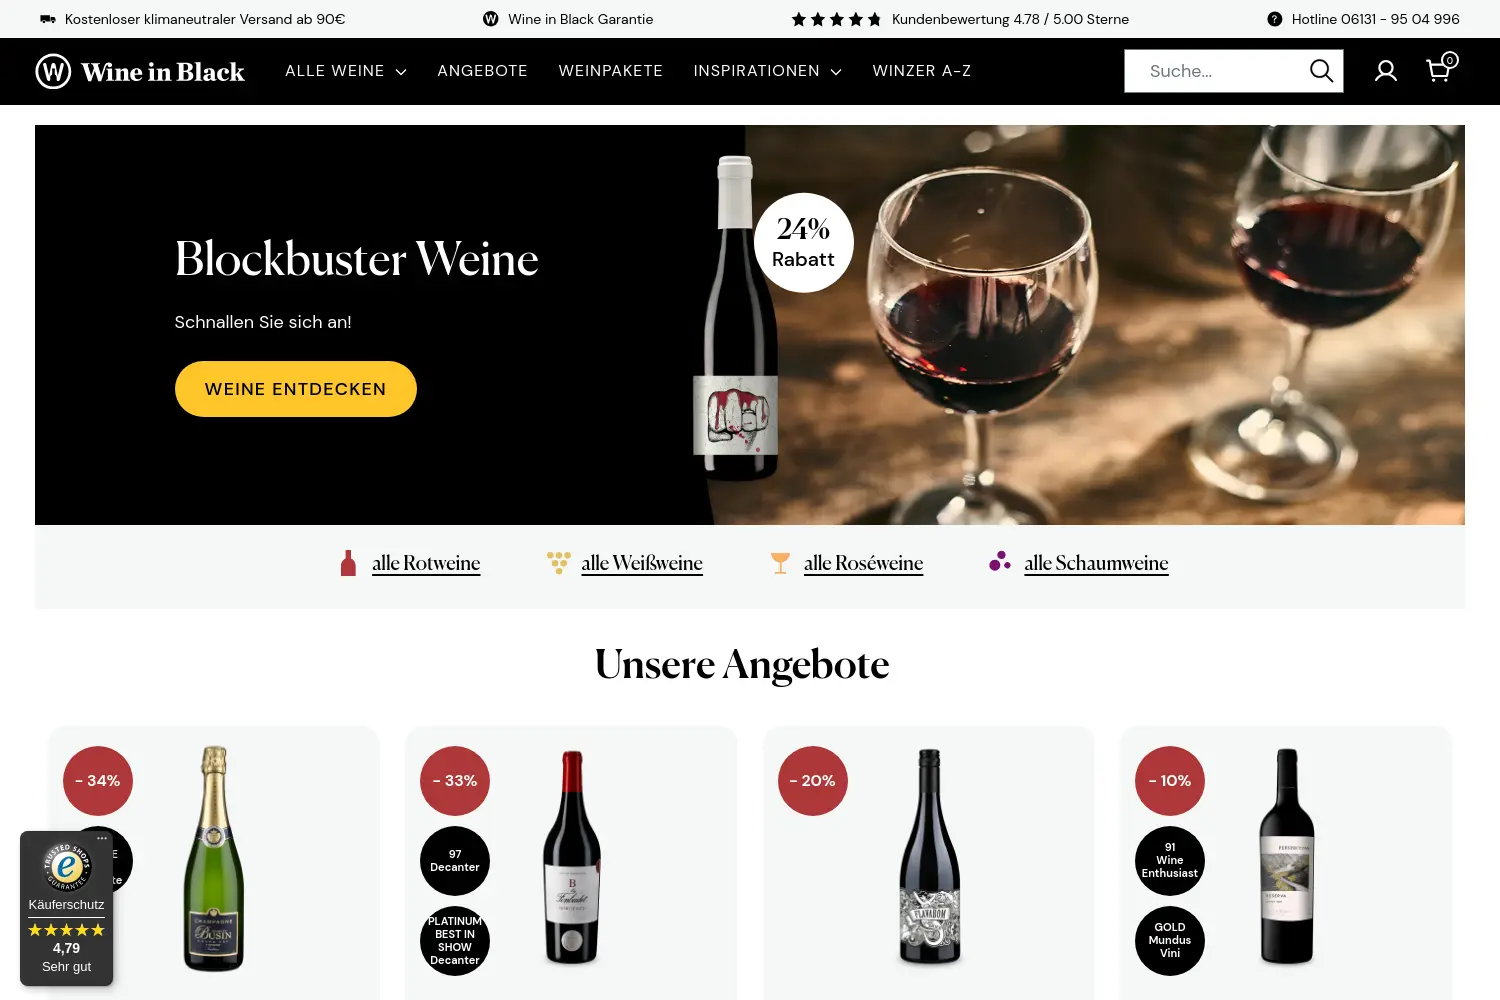This screenshot has height=1000, width=1500.
Task: Open the Weinpakete menu item
Action: (x=611, y=71)
